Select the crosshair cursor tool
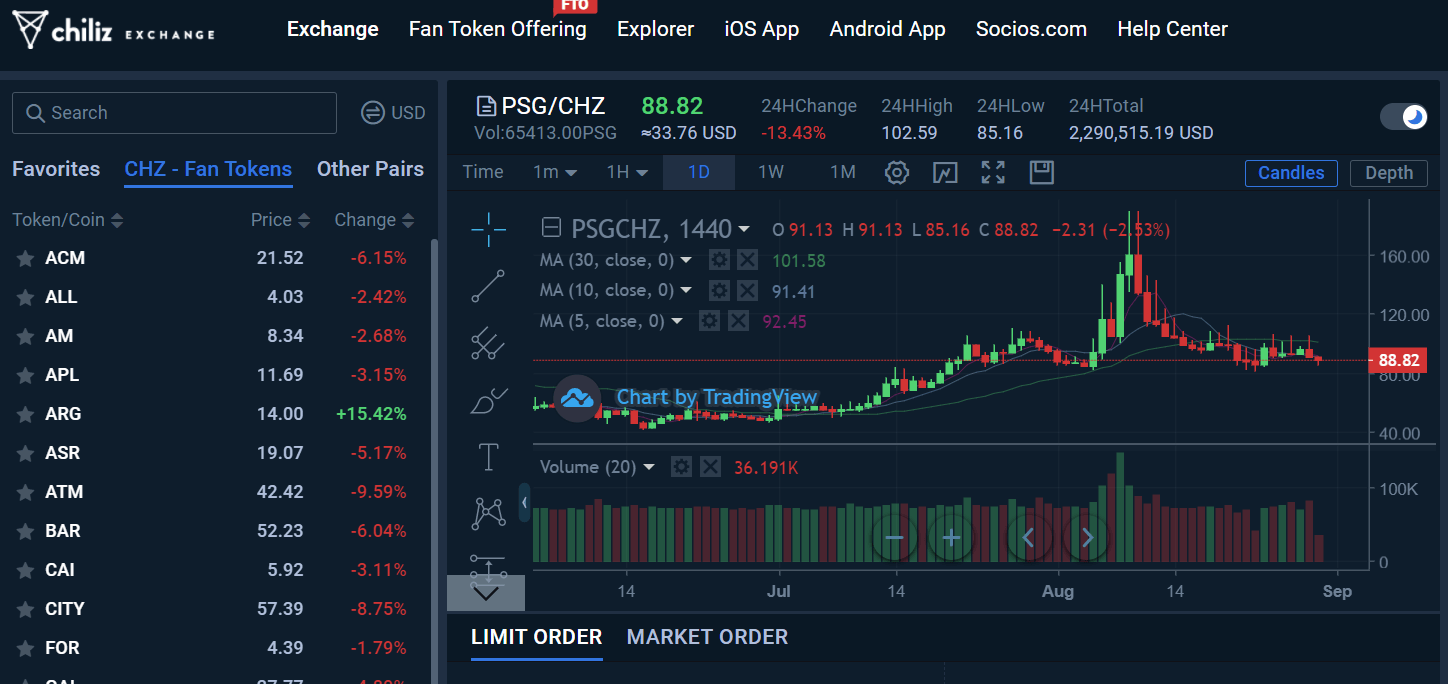 (488, 228)
